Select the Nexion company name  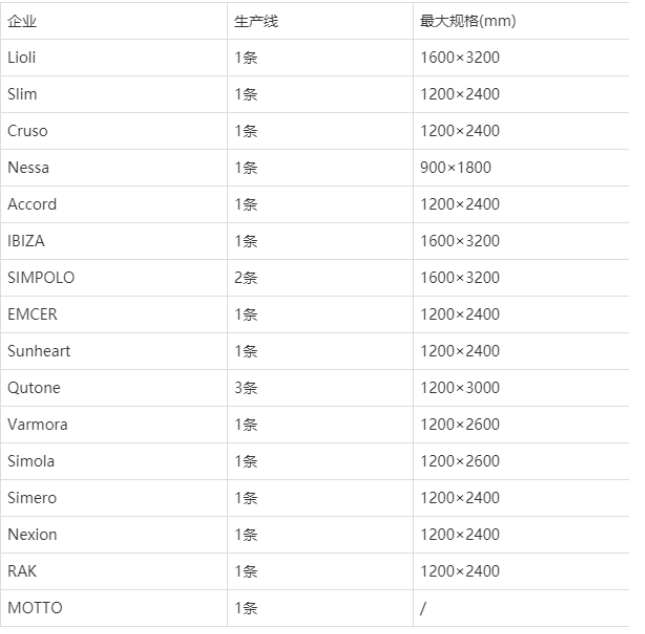point(32,534)
